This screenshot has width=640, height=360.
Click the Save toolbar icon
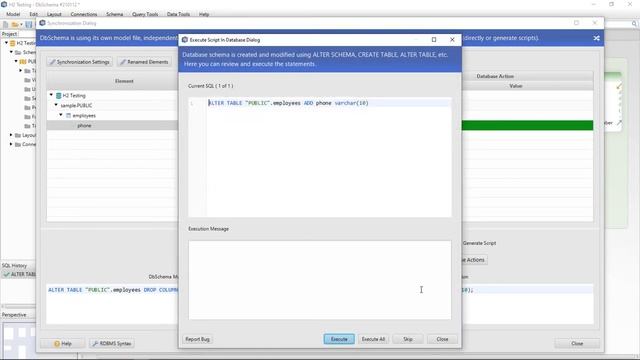pos(29,24)
